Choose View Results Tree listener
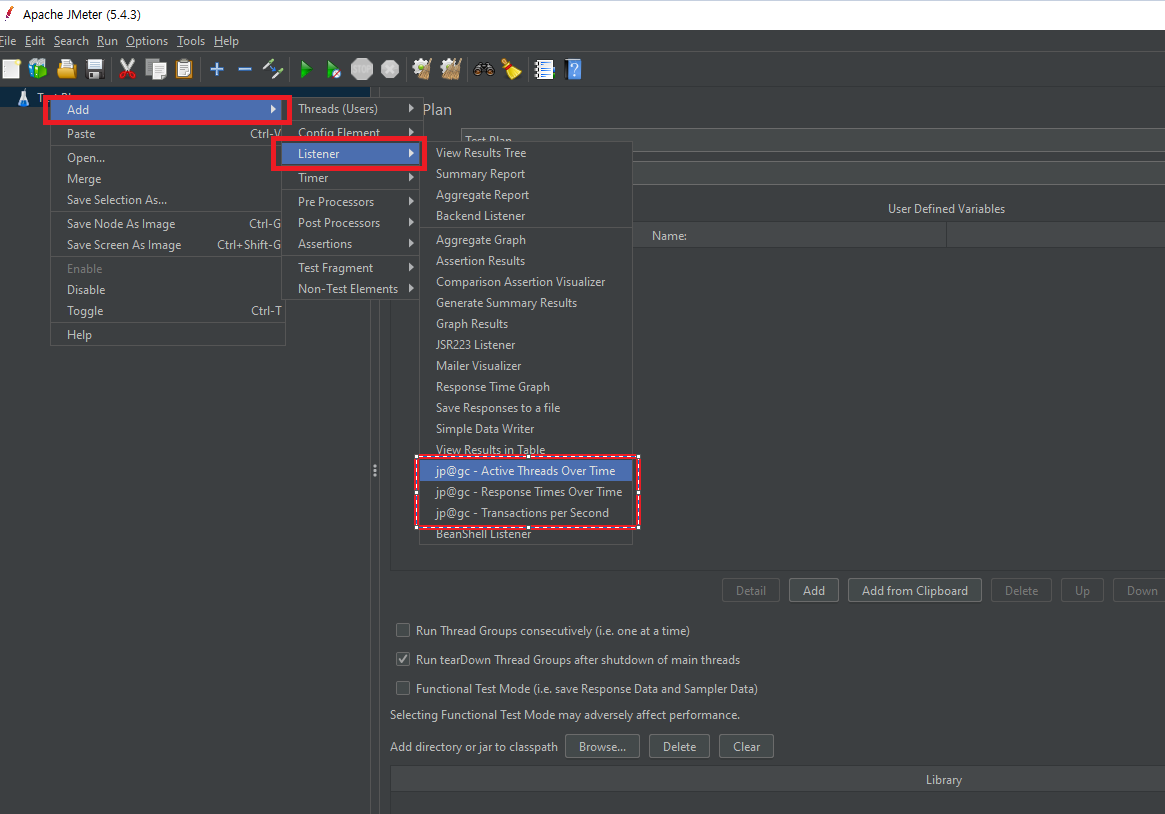This screenshot has height=814, width=1165. (x=526, y=152)
